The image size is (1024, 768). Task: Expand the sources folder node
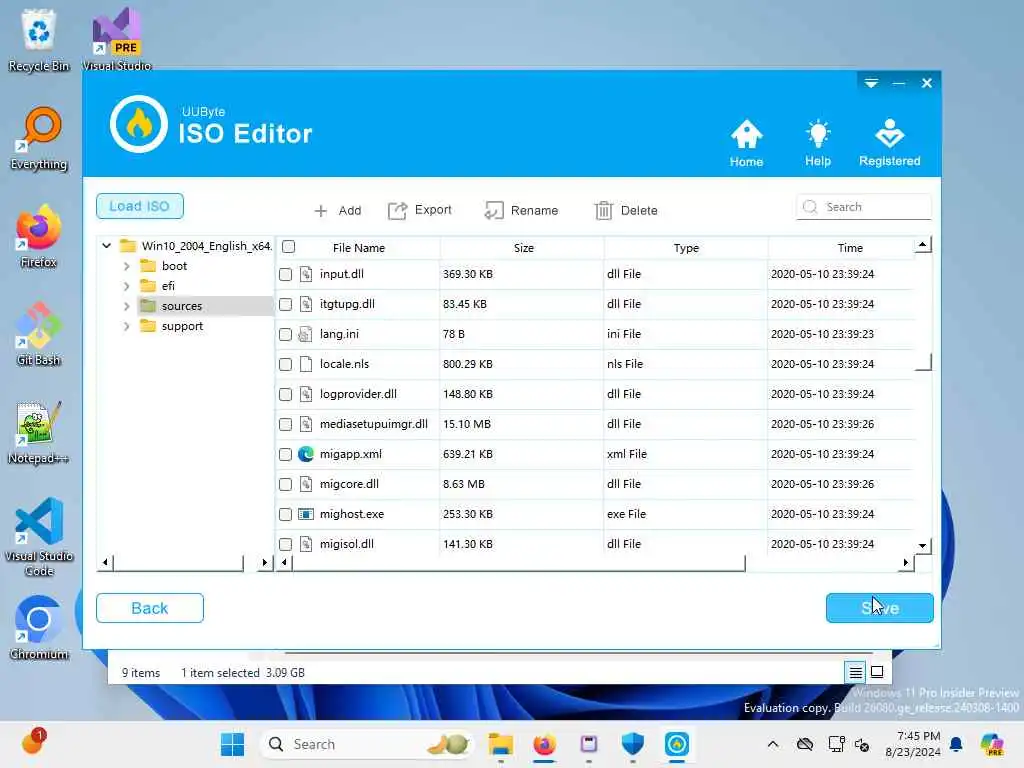(x=127, y=306)
